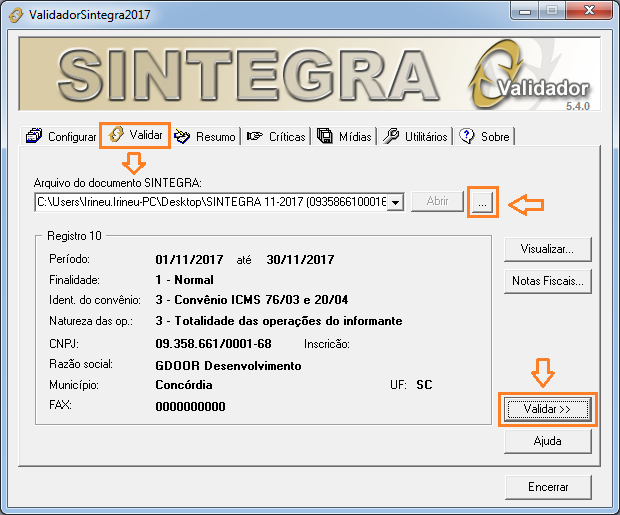620x515 pixels.
Task: Switch to the Validar tab
Action: point(135,135)
